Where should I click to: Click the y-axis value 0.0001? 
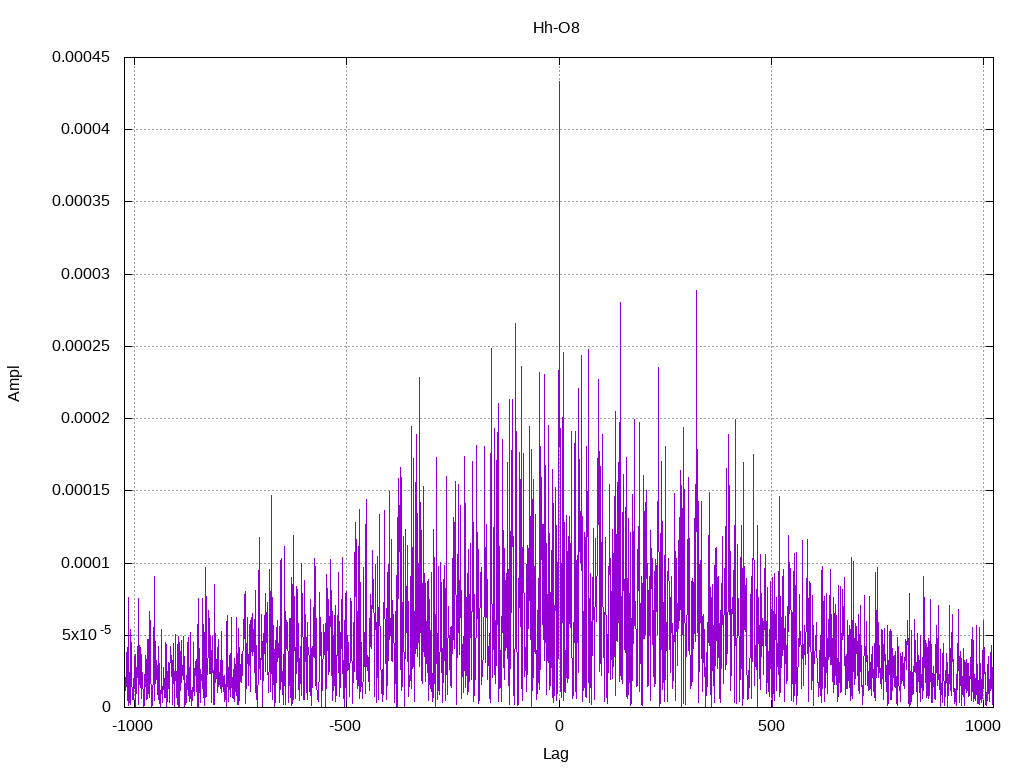(86, 563)
